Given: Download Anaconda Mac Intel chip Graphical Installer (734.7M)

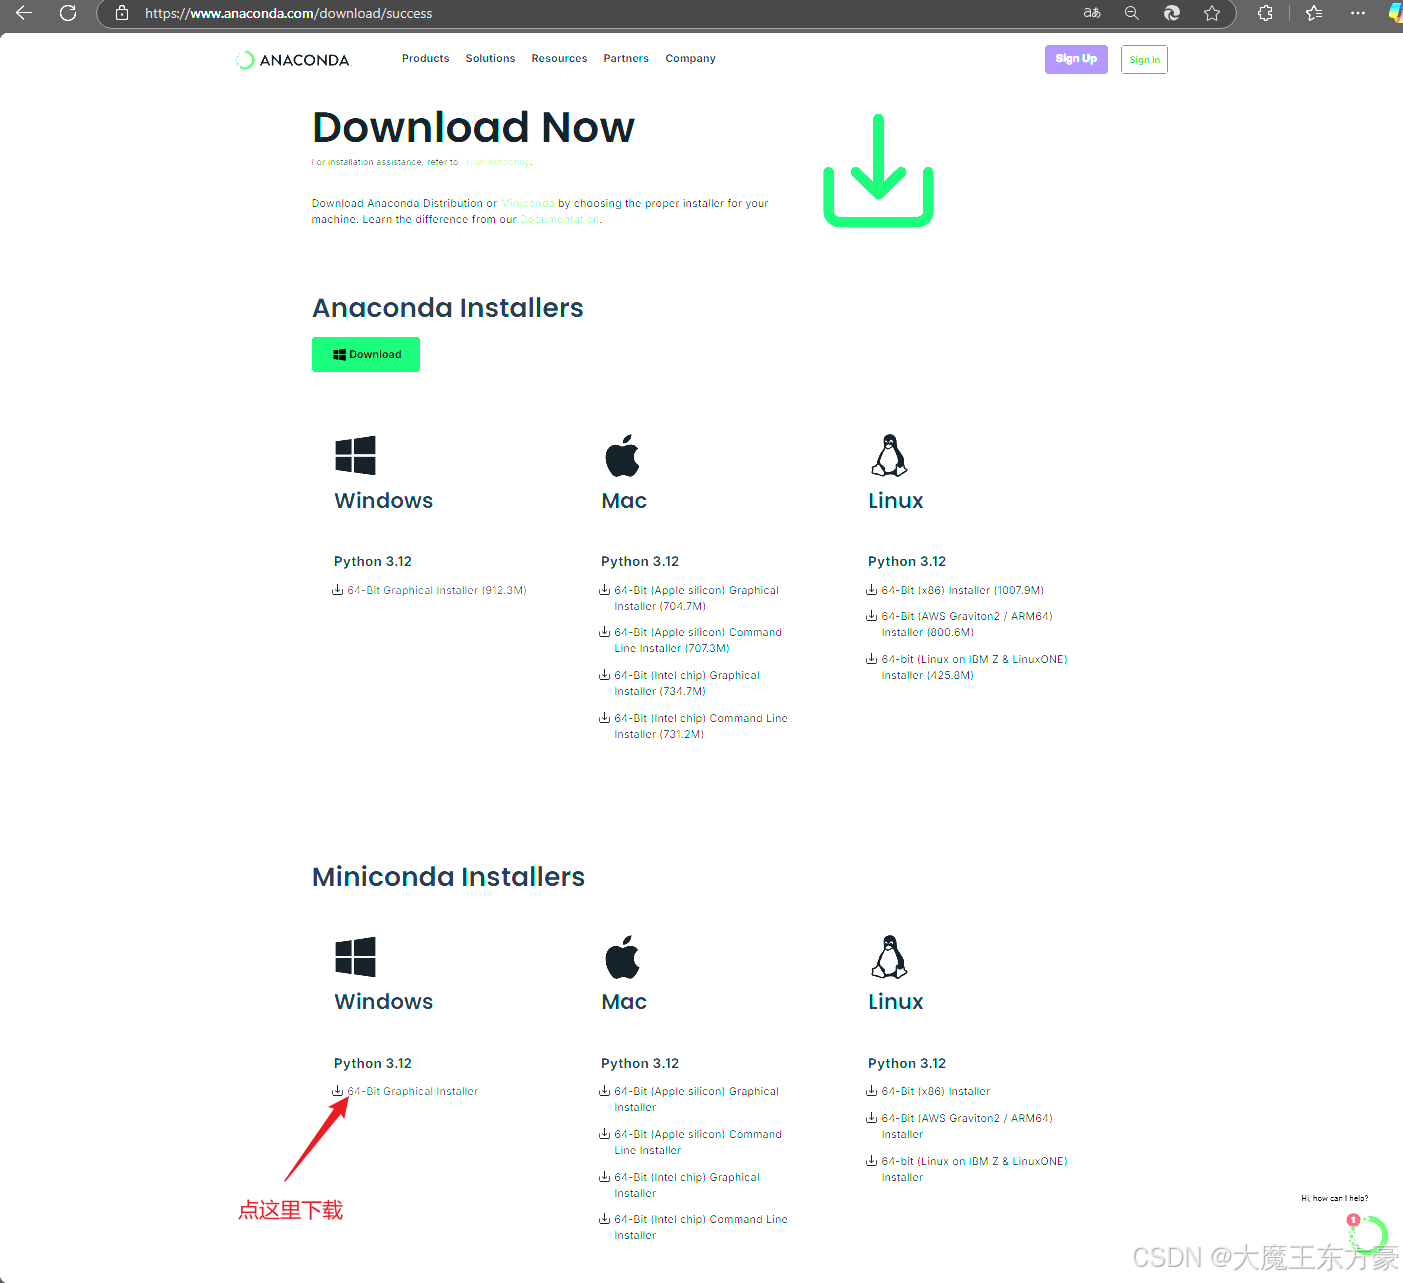Looking at the screenshot, I should pos(687,683).
